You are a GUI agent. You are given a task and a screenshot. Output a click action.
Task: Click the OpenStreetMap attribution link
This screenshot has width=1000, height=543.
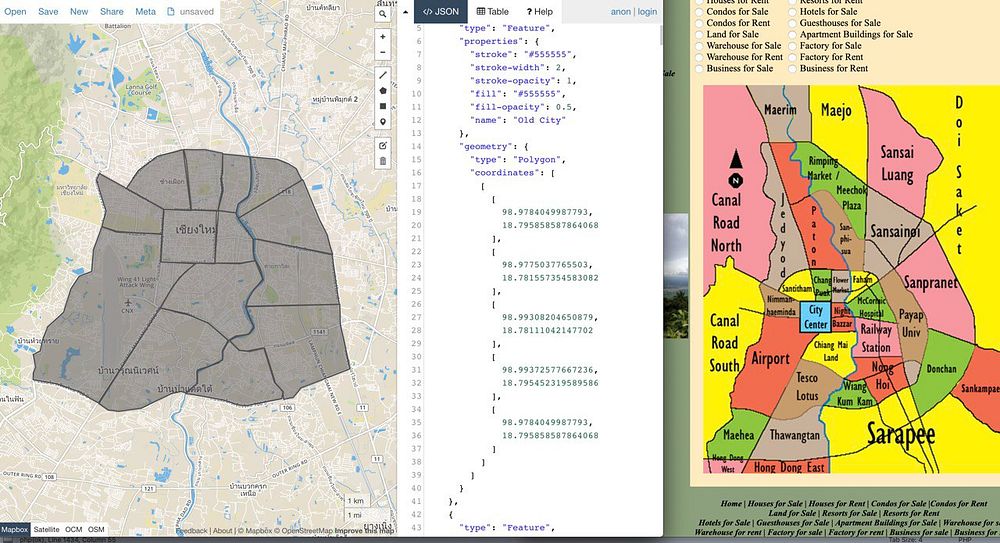coord(305,531)
